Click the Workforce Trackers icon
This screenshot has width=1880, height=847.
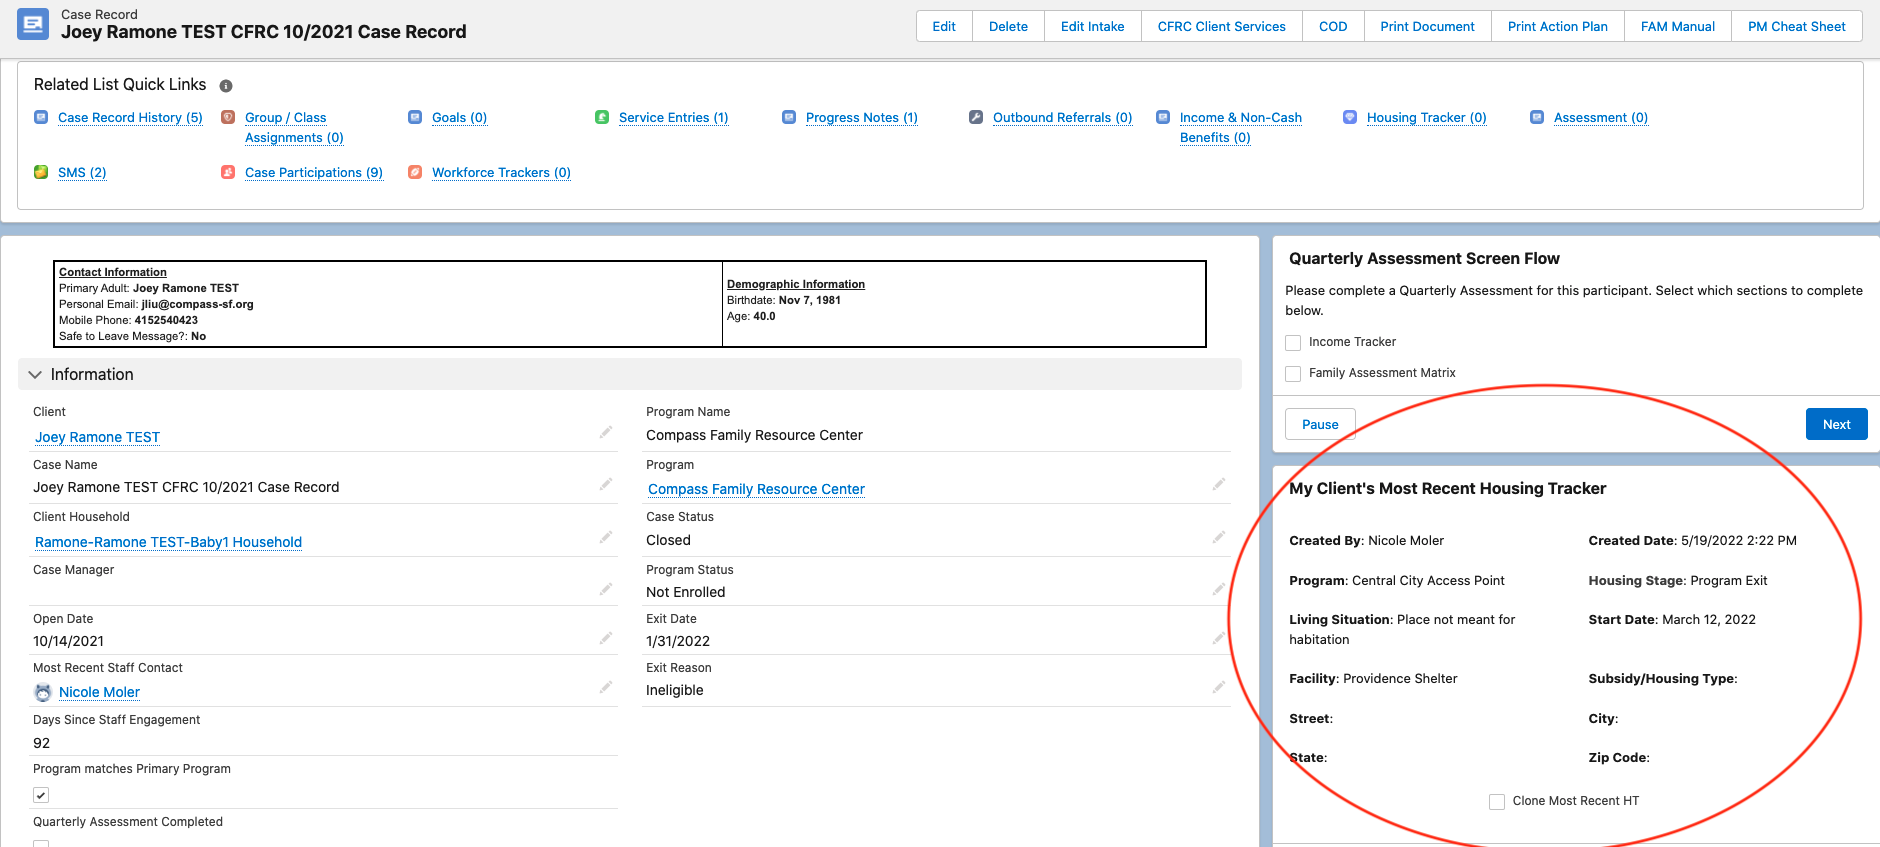point(415,172)
